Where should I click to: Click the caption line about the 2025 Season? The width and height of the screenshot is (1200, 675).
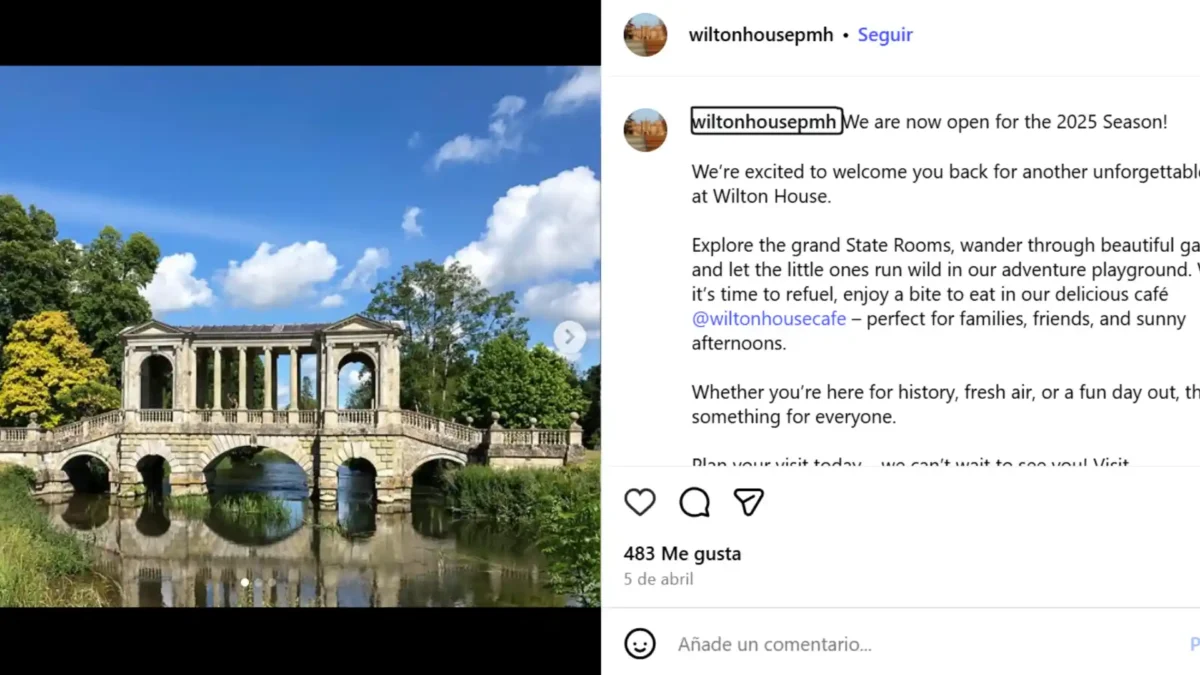point(1005,122)
